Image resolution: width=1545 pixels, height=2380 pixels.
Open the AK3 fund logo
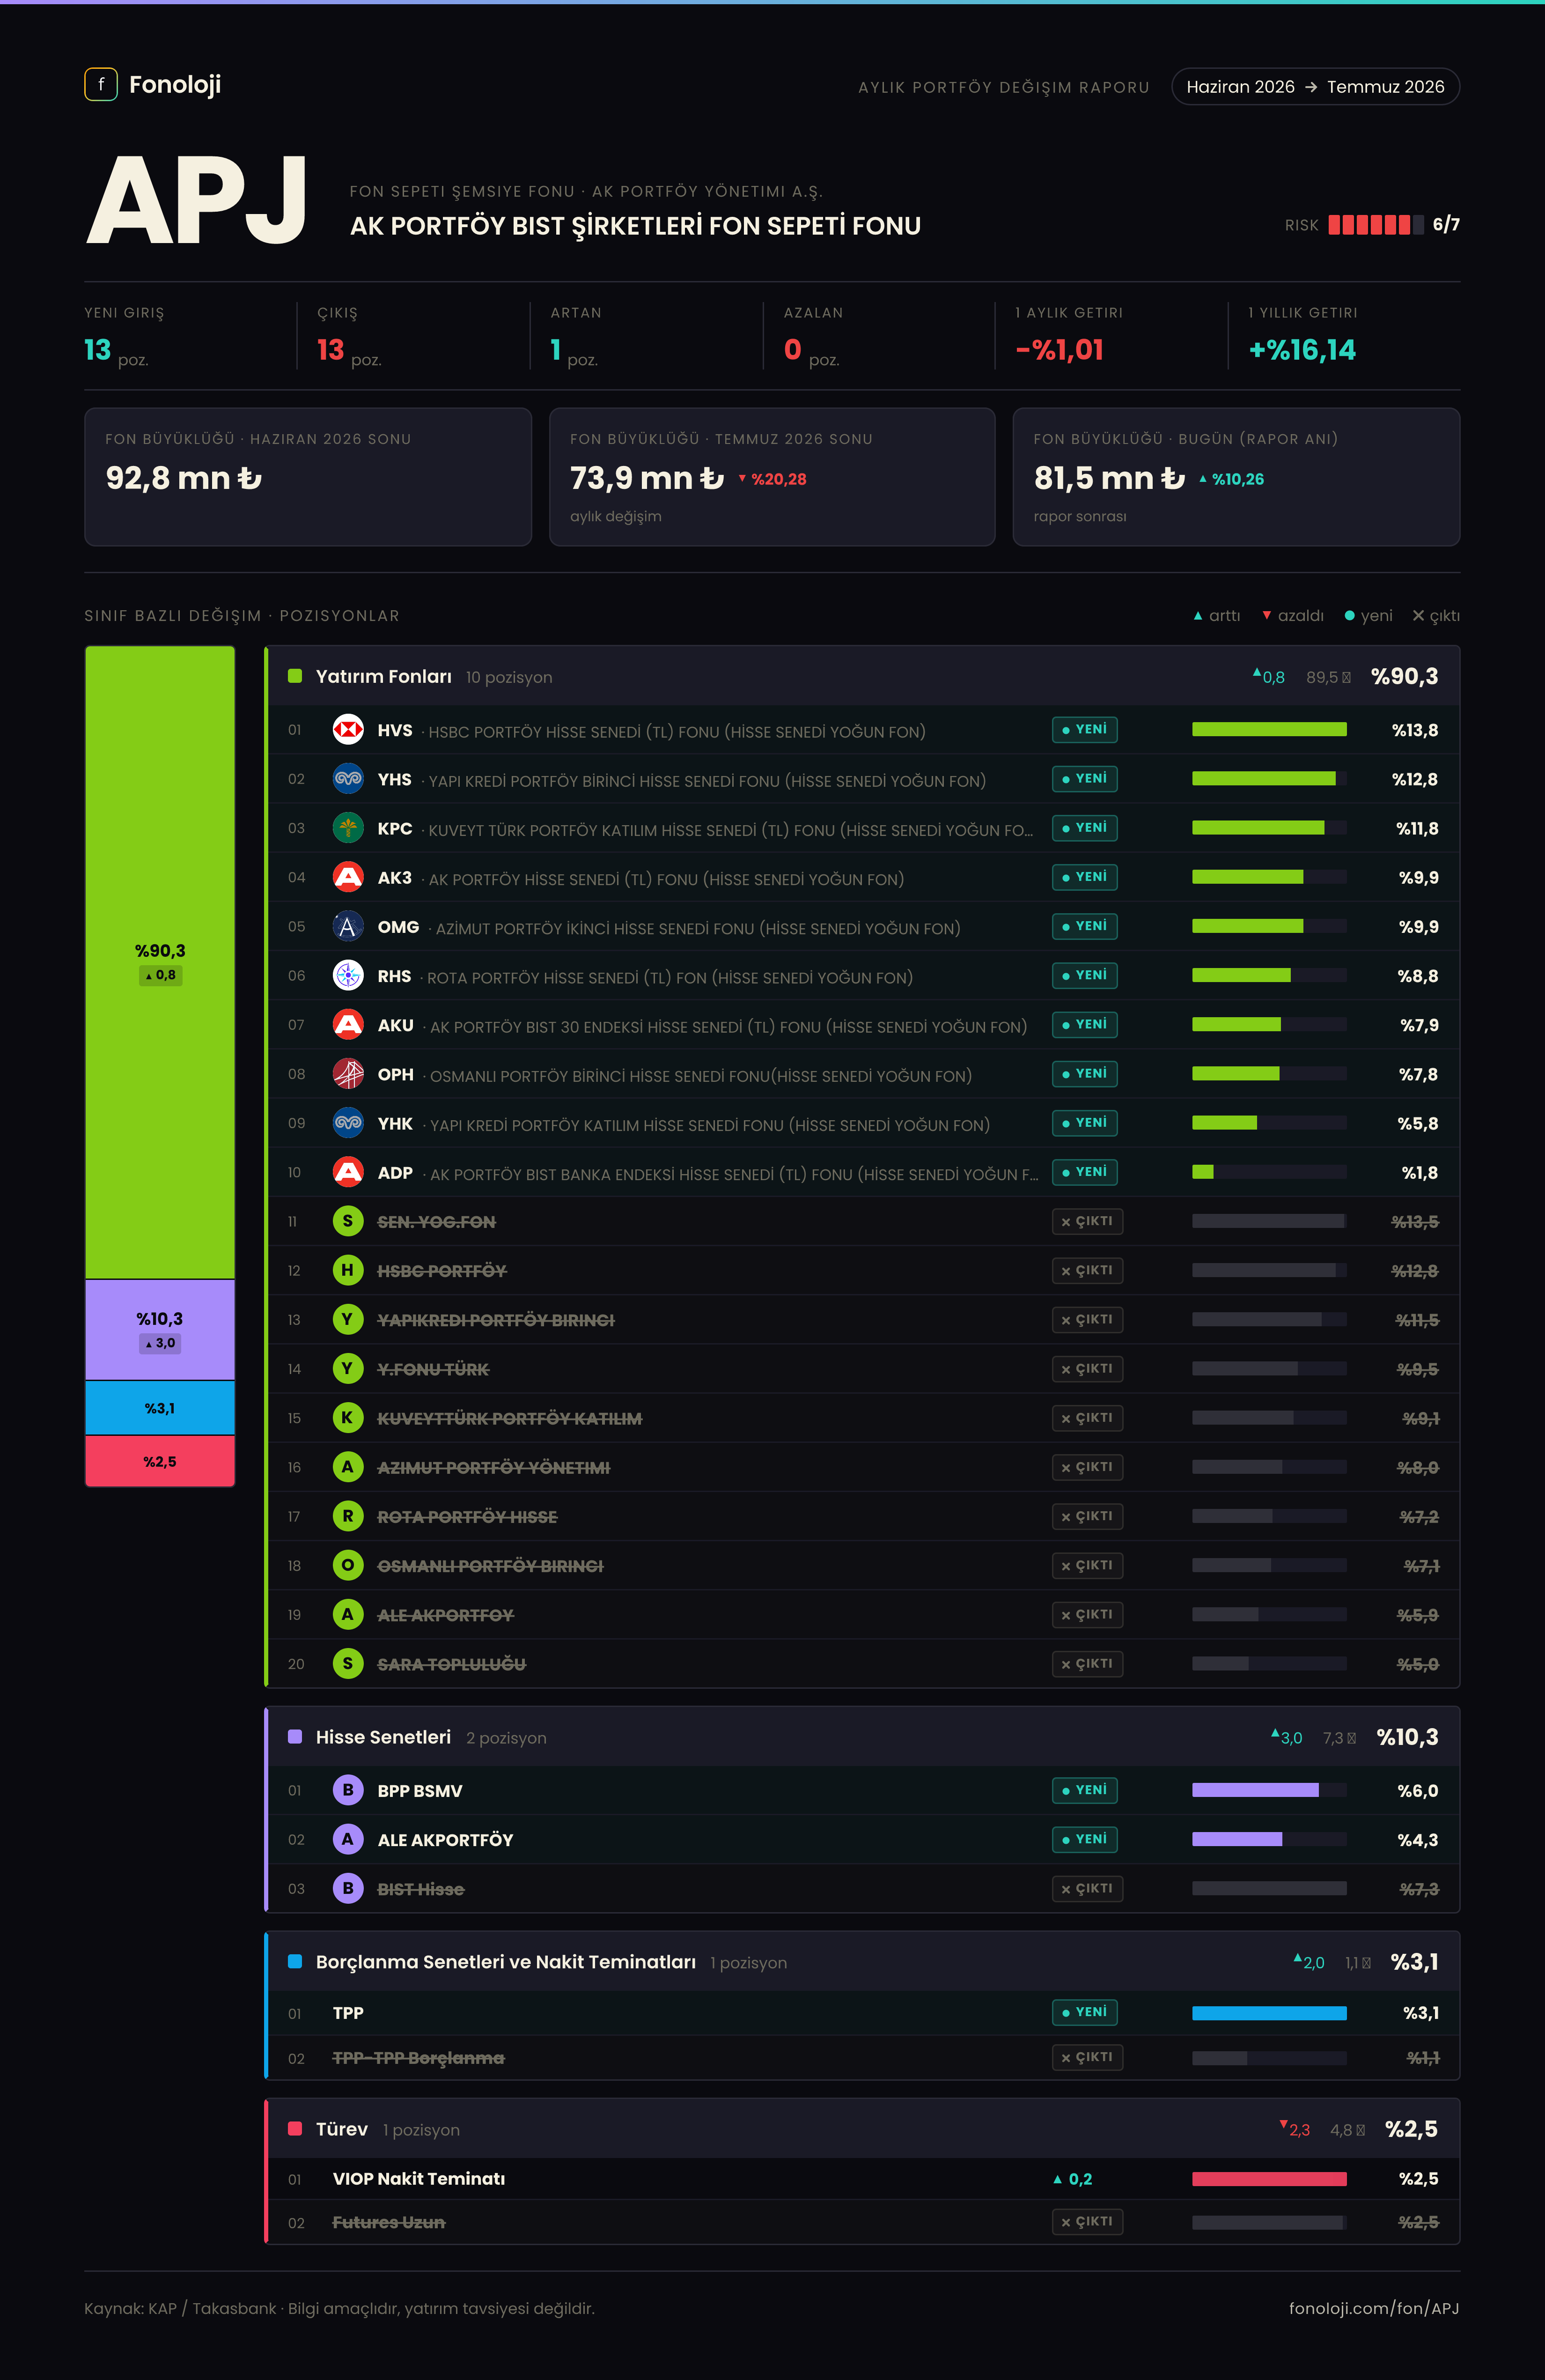coord(348,877)
